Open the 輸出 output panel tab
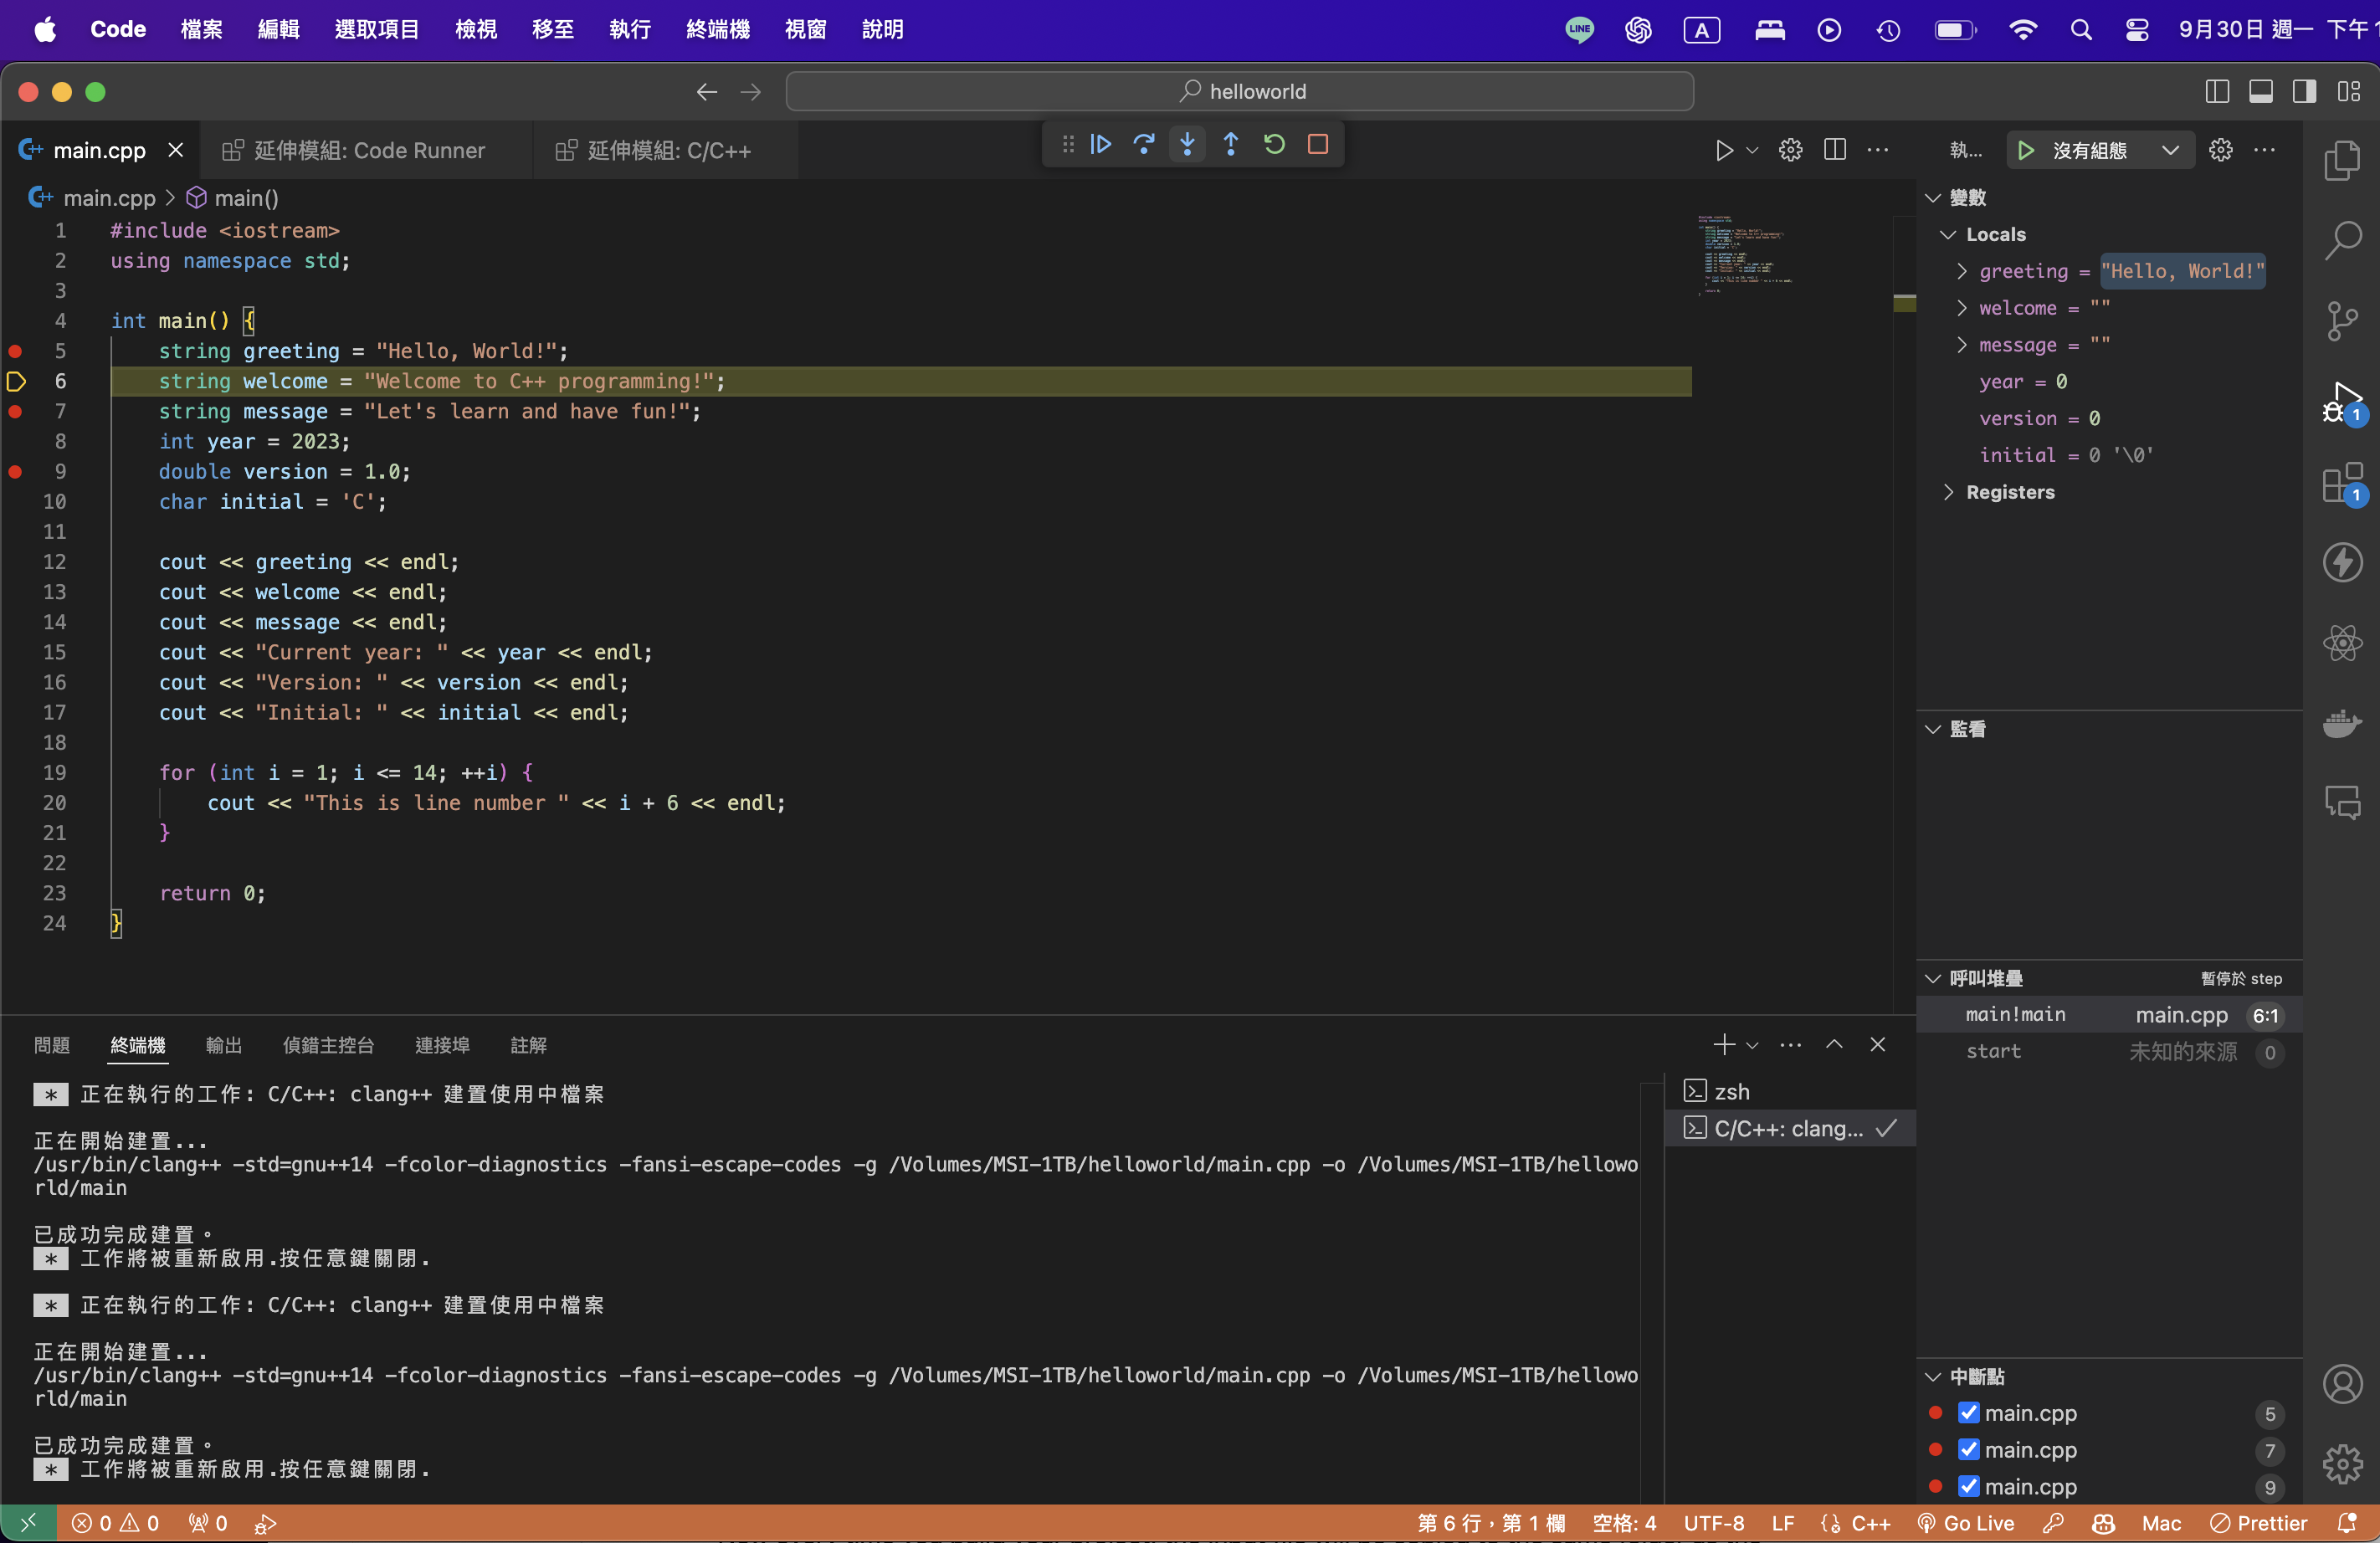 pos(224,1045)
